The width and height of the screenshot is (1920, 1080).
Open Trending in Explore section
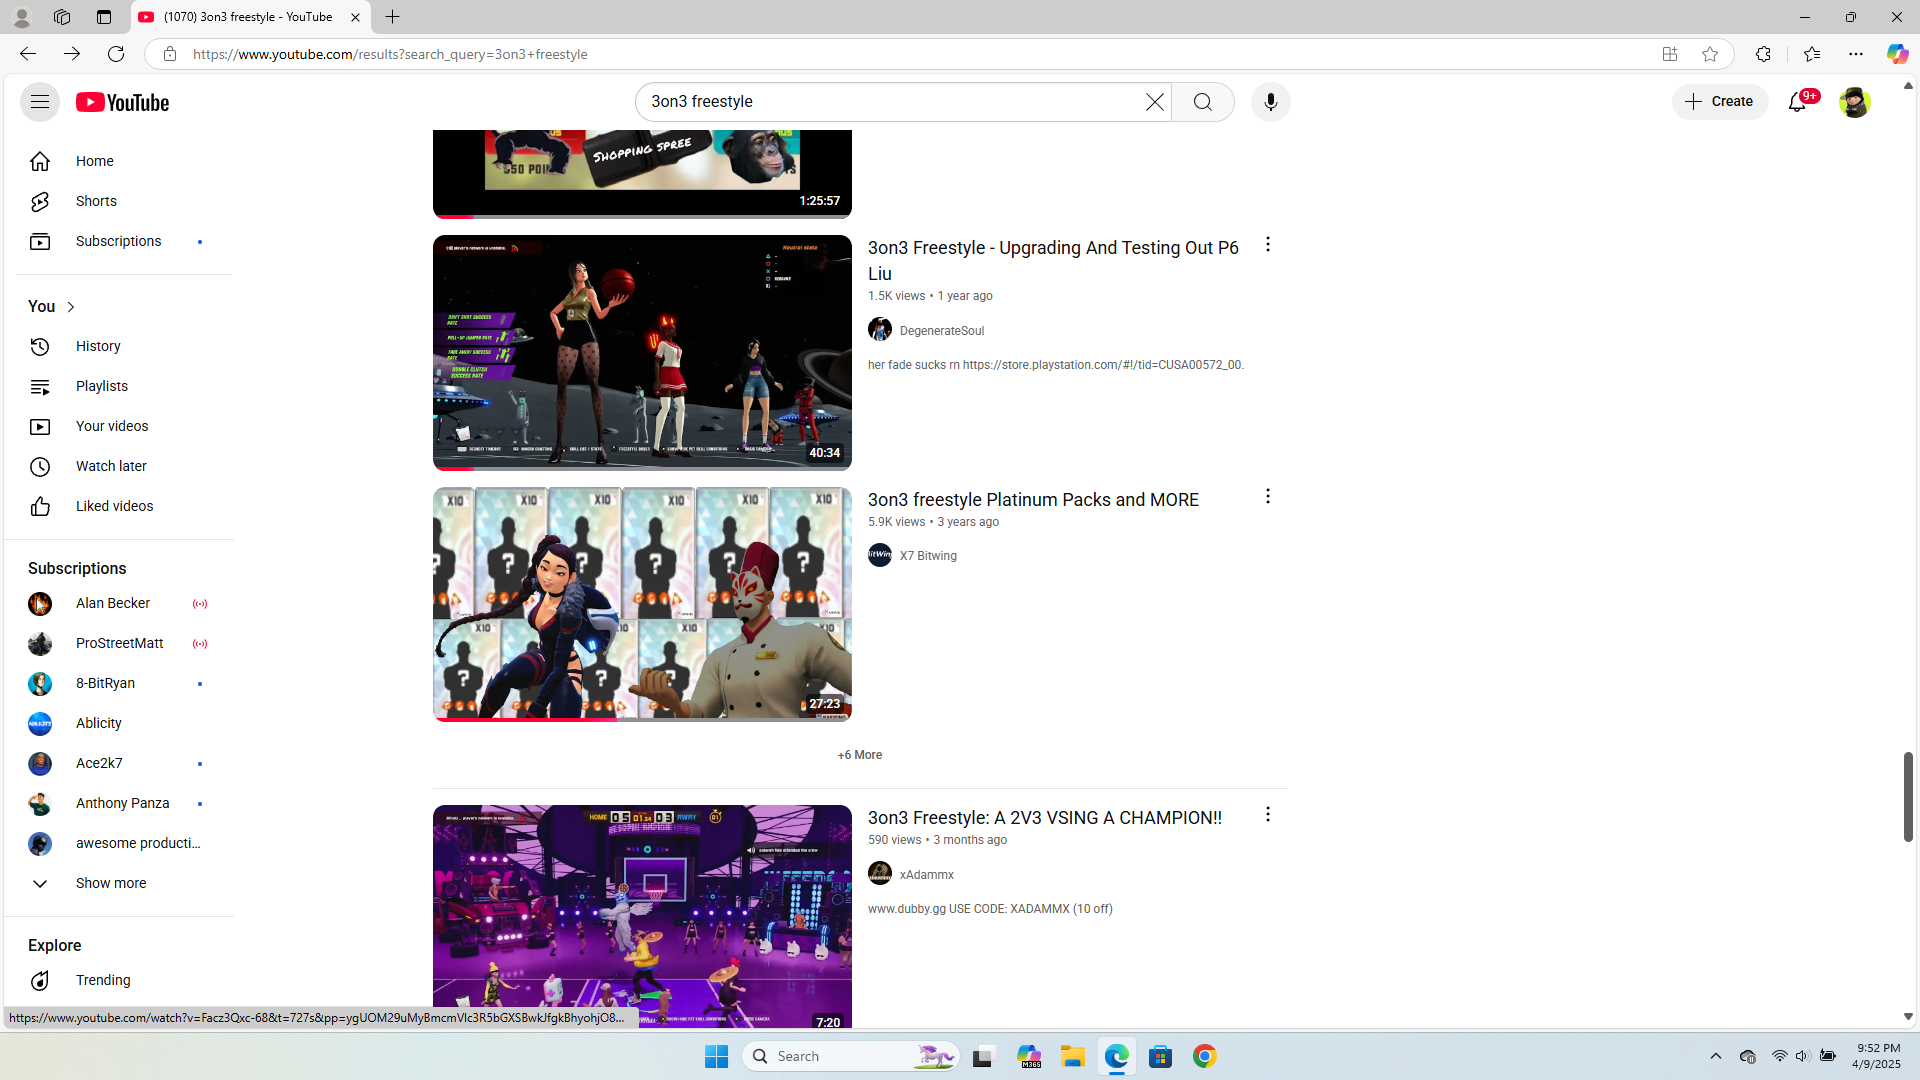pyautogui.click(x=118, y=980)
